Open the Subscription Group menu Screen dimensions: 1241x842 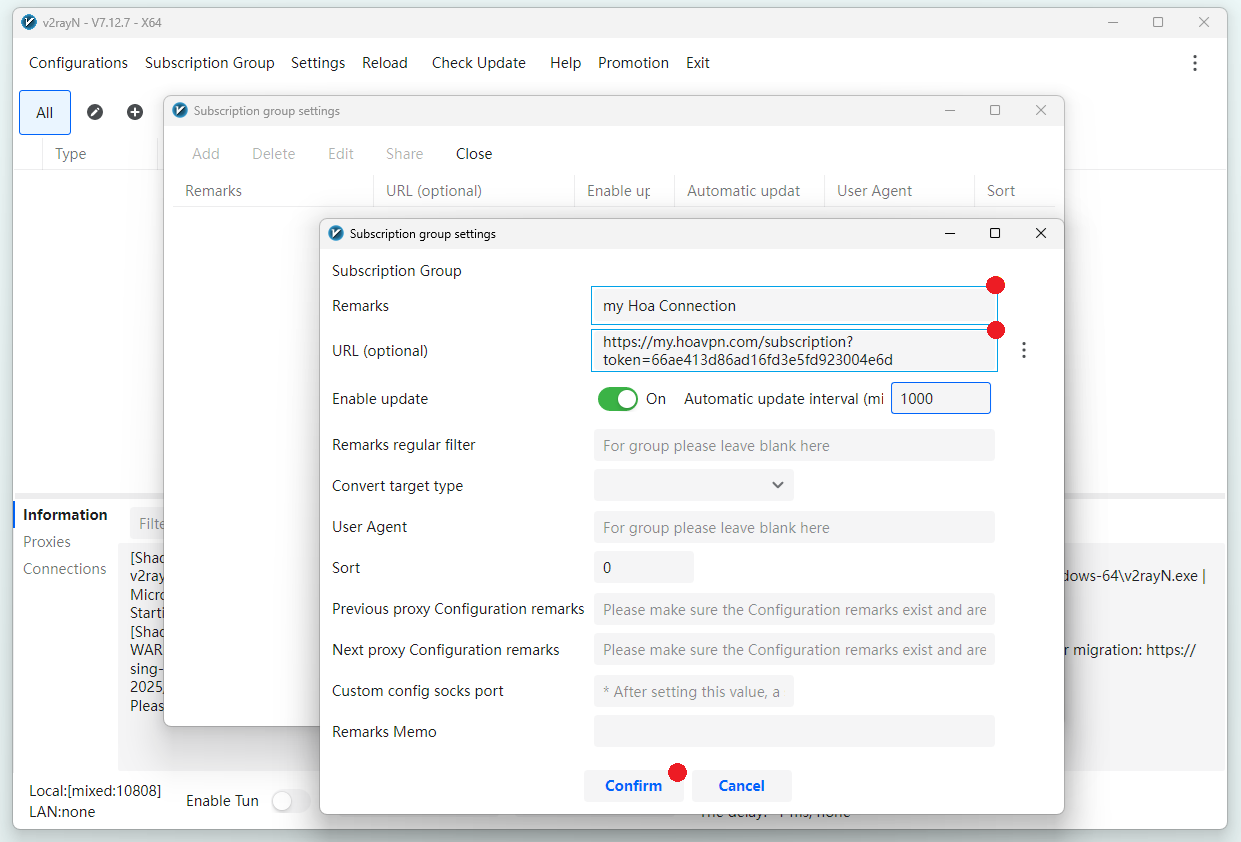coord(209,63)
